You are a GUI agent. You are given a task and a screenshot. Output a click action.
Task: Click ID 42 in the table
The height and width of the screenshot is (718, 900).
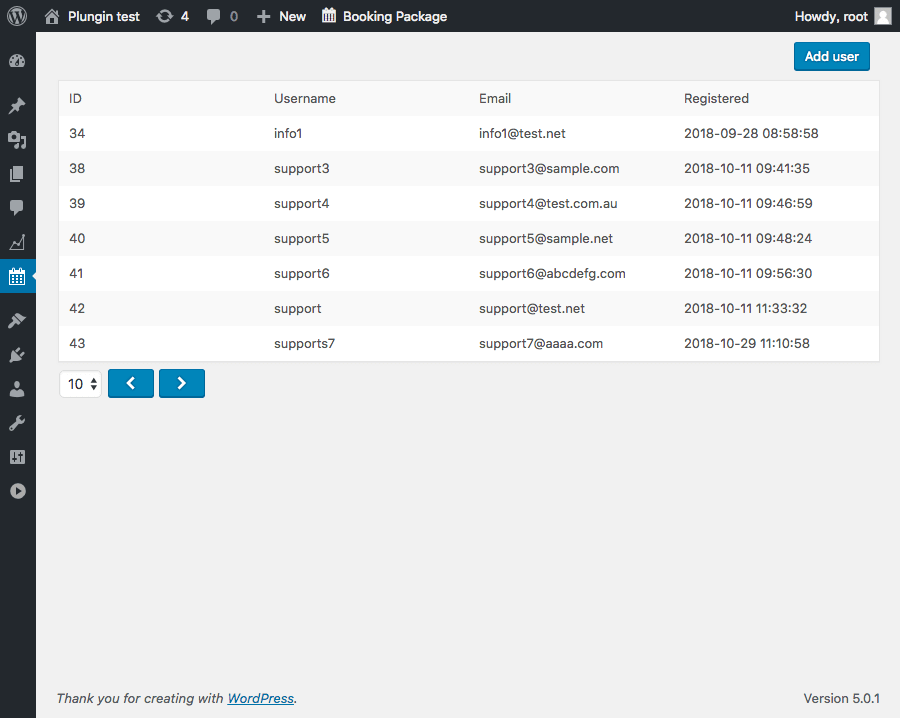pyautogui.click(x=77, y=309)
